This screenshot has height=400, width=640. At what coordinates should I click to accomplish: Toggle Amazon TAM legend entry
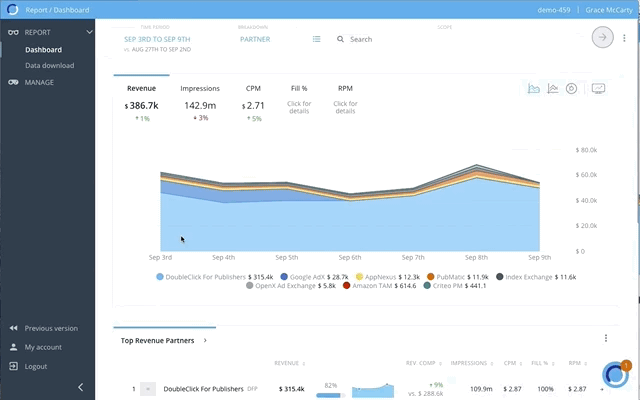pyautogui.click(x=379, y=285)
